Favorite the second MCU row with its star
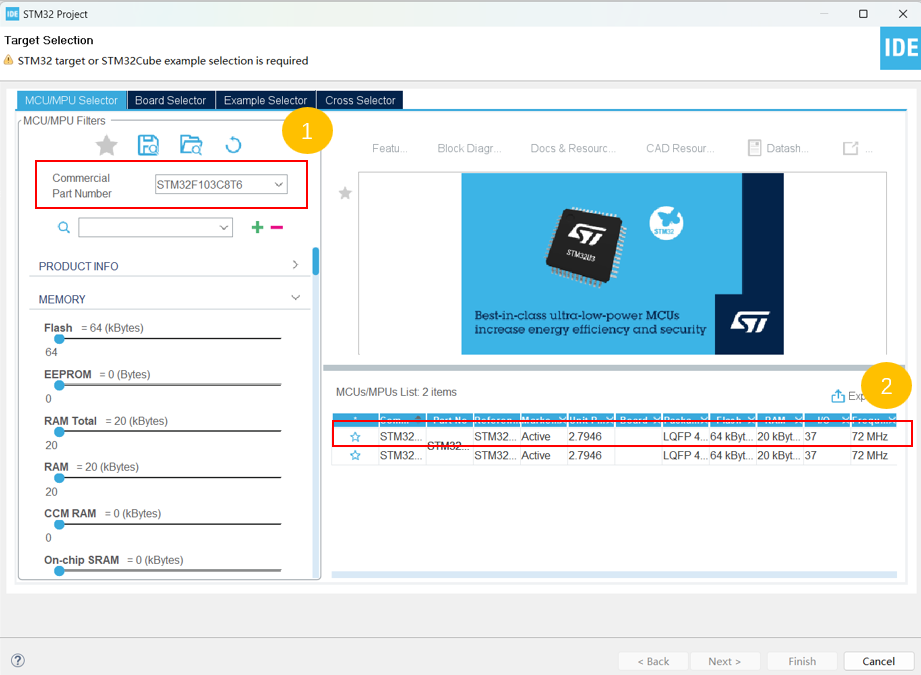The image size is (921, 675). coord(355,455)
